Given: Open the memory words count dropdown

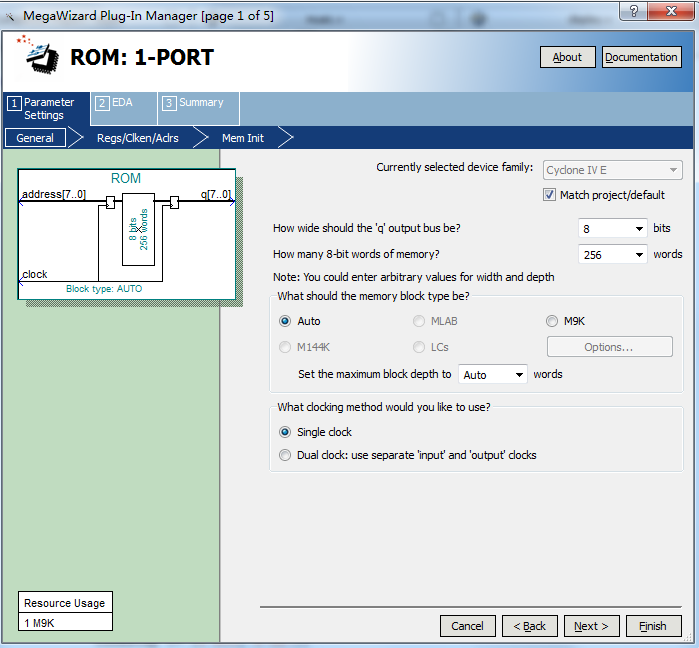Looking at the screenshot, I should (639, 255).
